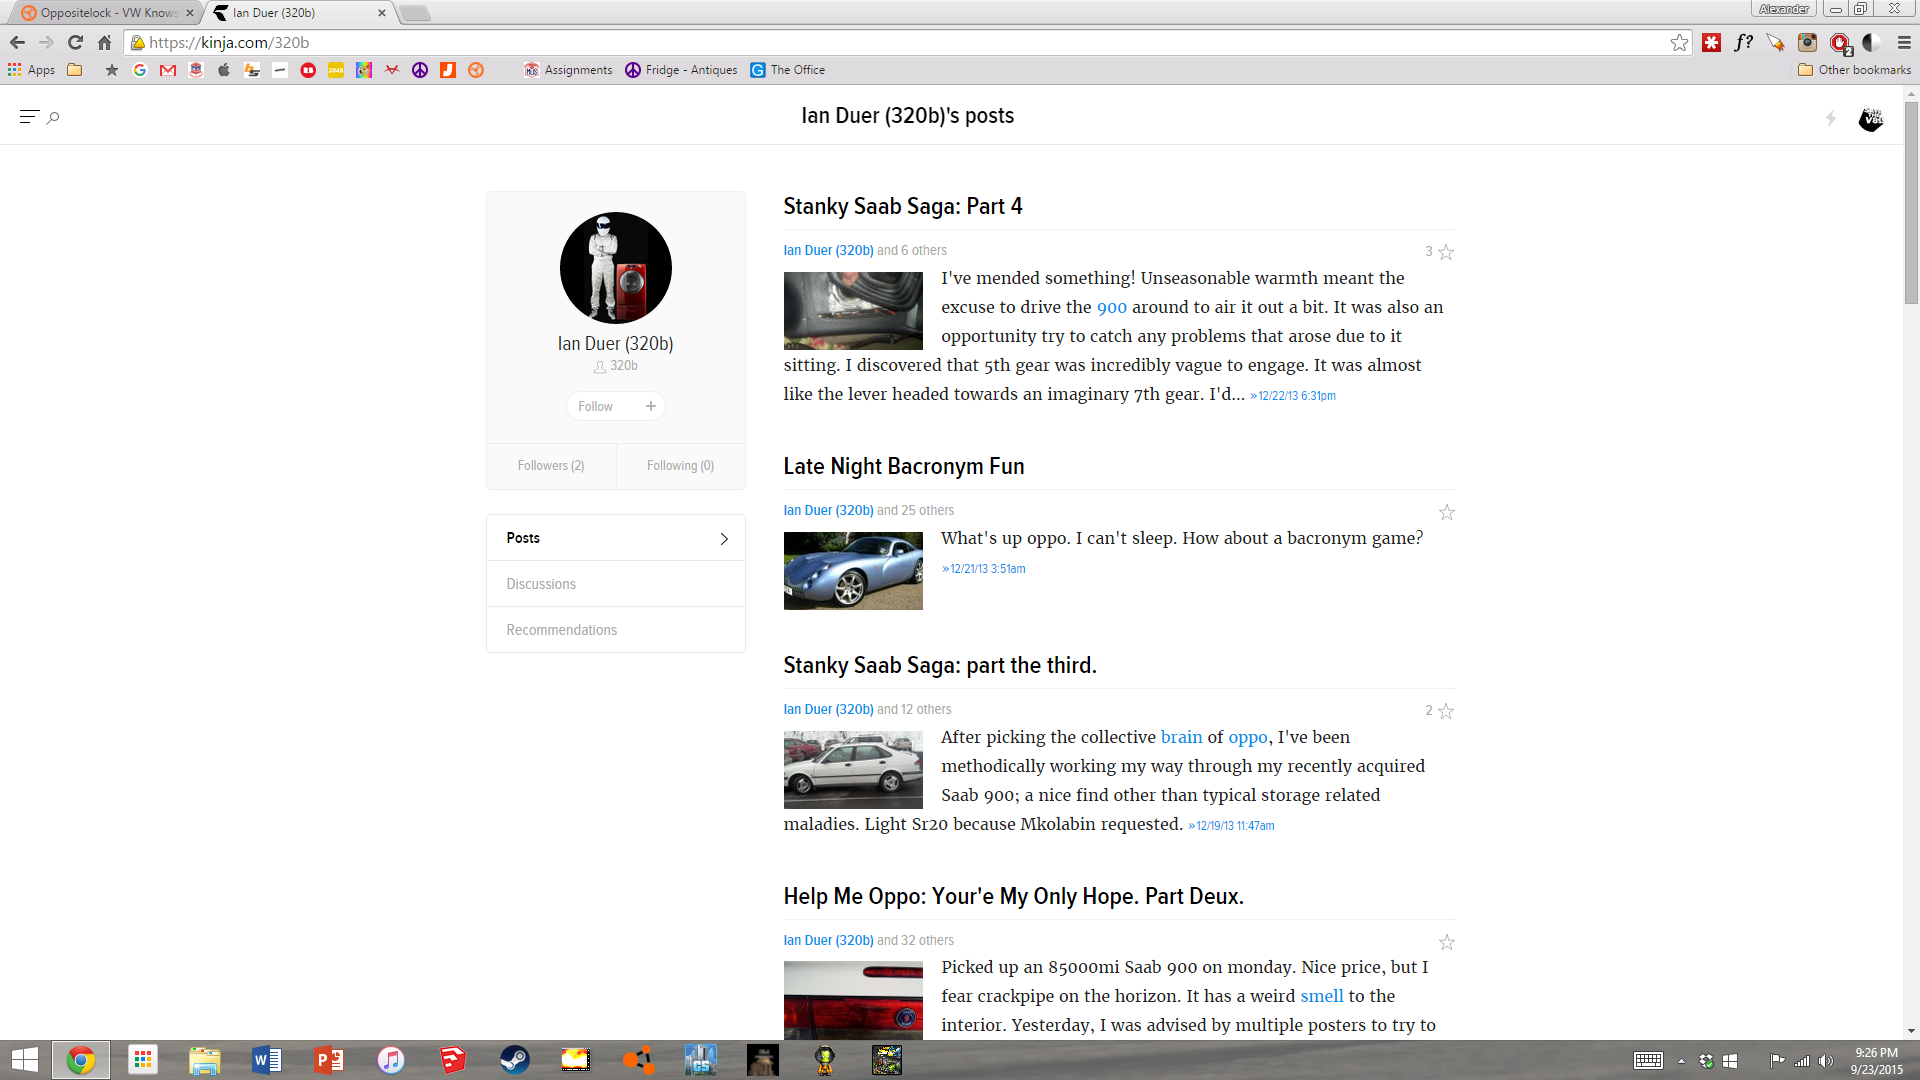
Task: Click the WhatFont f? extension icon
Action: point(1744,42)
